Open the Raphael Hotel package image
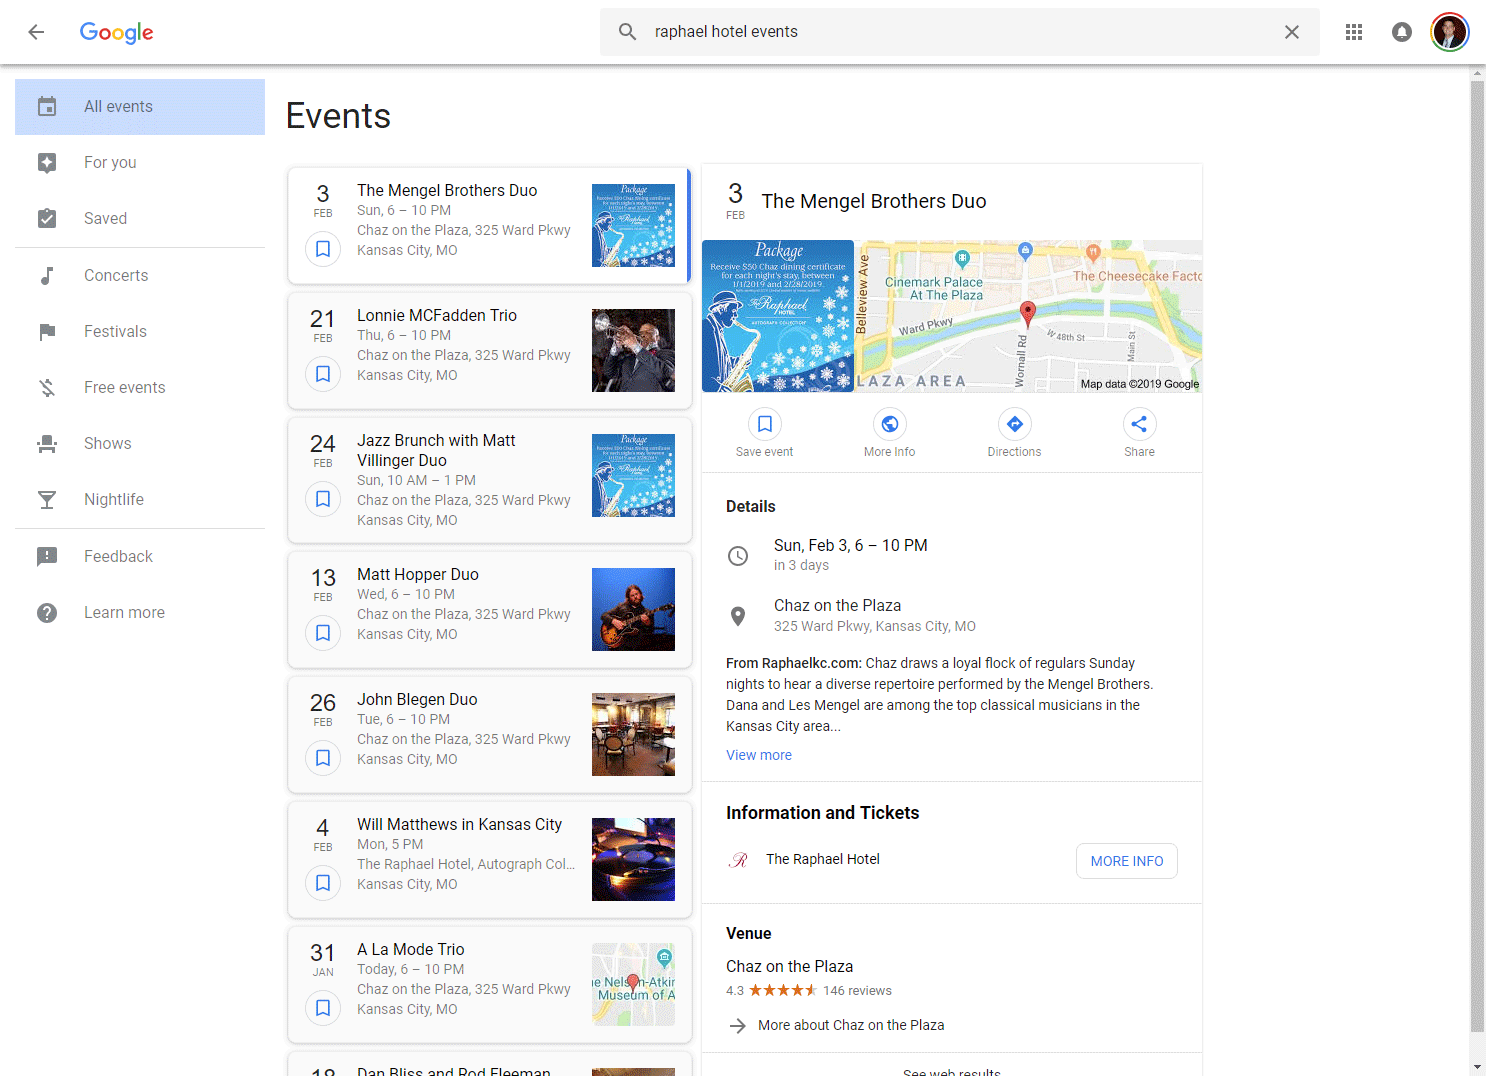Screen dimensions: 1486x1080 [x=778, y=316]
